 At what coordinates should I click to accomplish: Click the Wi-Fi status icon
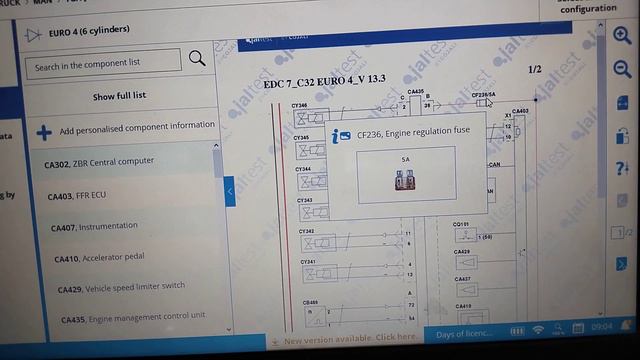[x=538, y=330]
